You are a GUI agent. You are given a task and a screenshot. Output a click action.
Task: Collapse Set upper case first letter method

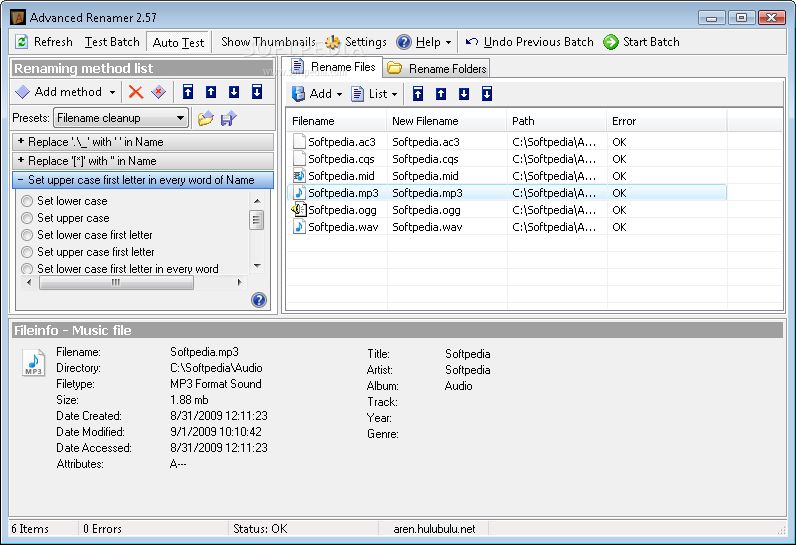tap(143, 180)
